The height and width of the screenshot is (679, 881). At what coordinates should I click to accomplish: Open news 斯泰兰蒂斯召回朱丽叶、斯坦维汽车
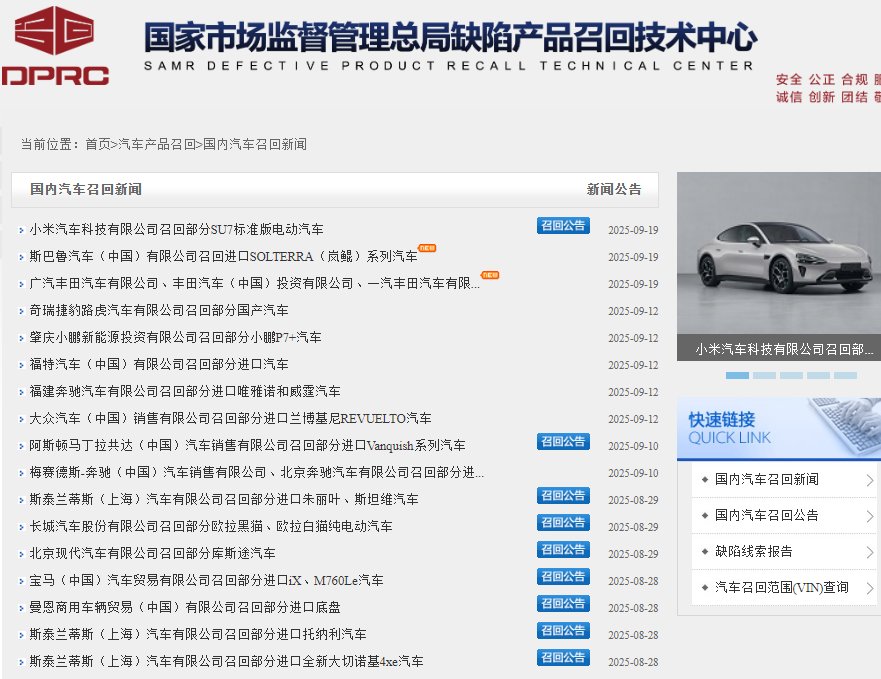[x=224, y=499]
